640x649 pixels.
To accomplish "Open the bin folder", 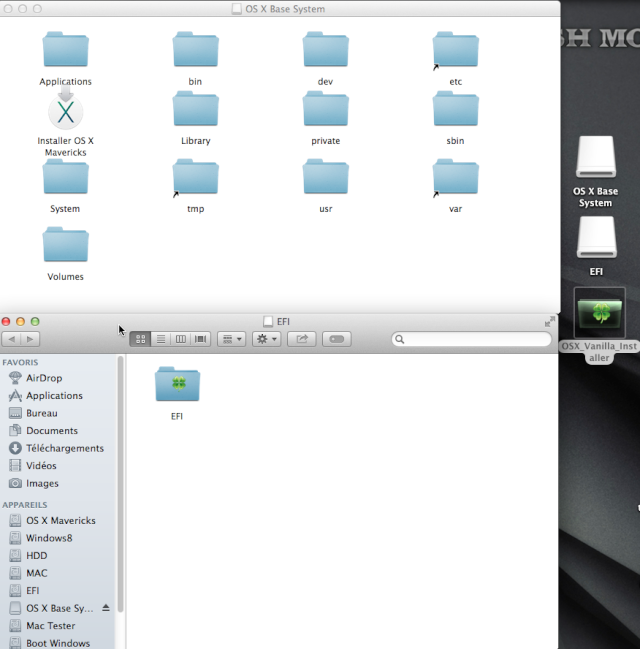I will (x=195, y=50).
